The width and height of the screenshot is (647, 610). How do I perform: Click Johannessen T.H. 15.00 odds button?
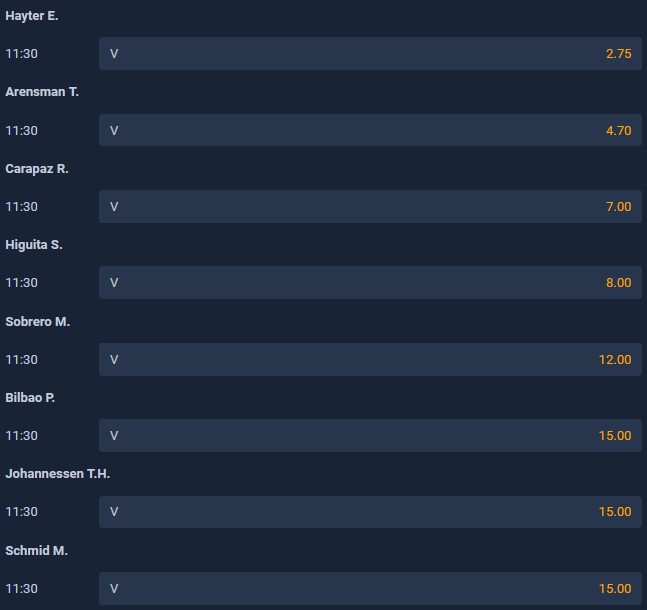click(x=370, y=511)
